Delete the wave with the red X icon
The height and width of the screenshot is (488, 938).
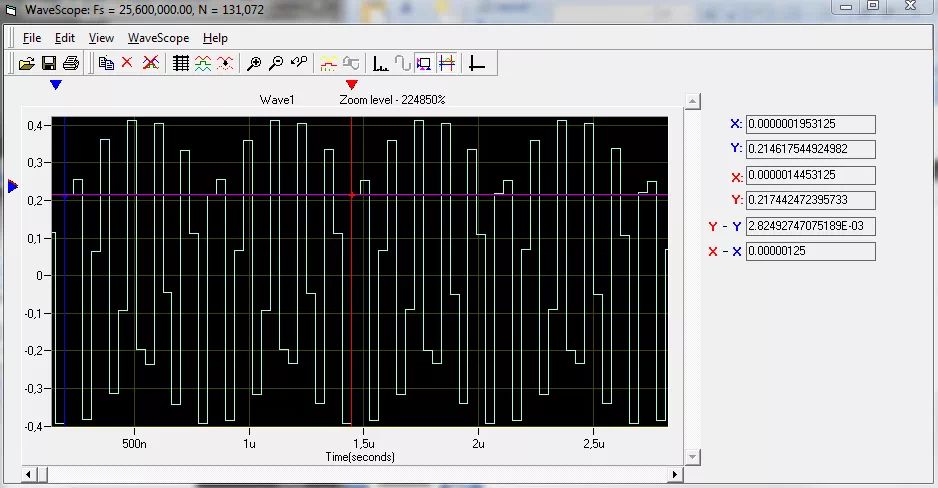127,63
